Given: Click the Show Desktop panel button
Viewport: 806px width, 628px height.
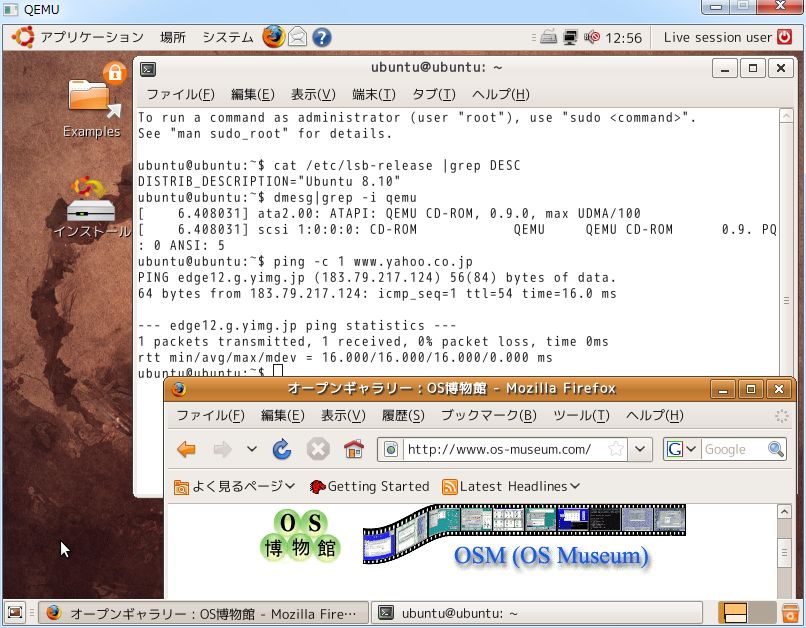Looking at the screenshot, I should click(15, 613).
